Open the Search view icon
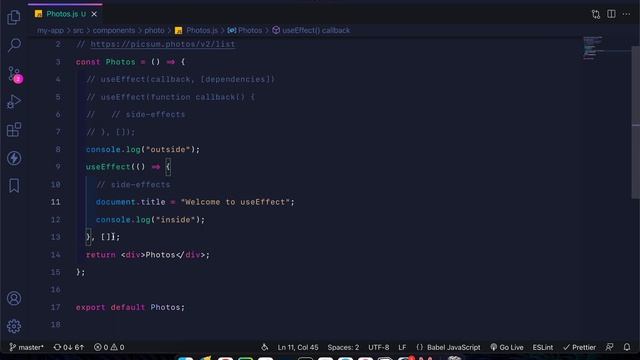The height and width of the screenshot is (360, 640). pos(14,45)
